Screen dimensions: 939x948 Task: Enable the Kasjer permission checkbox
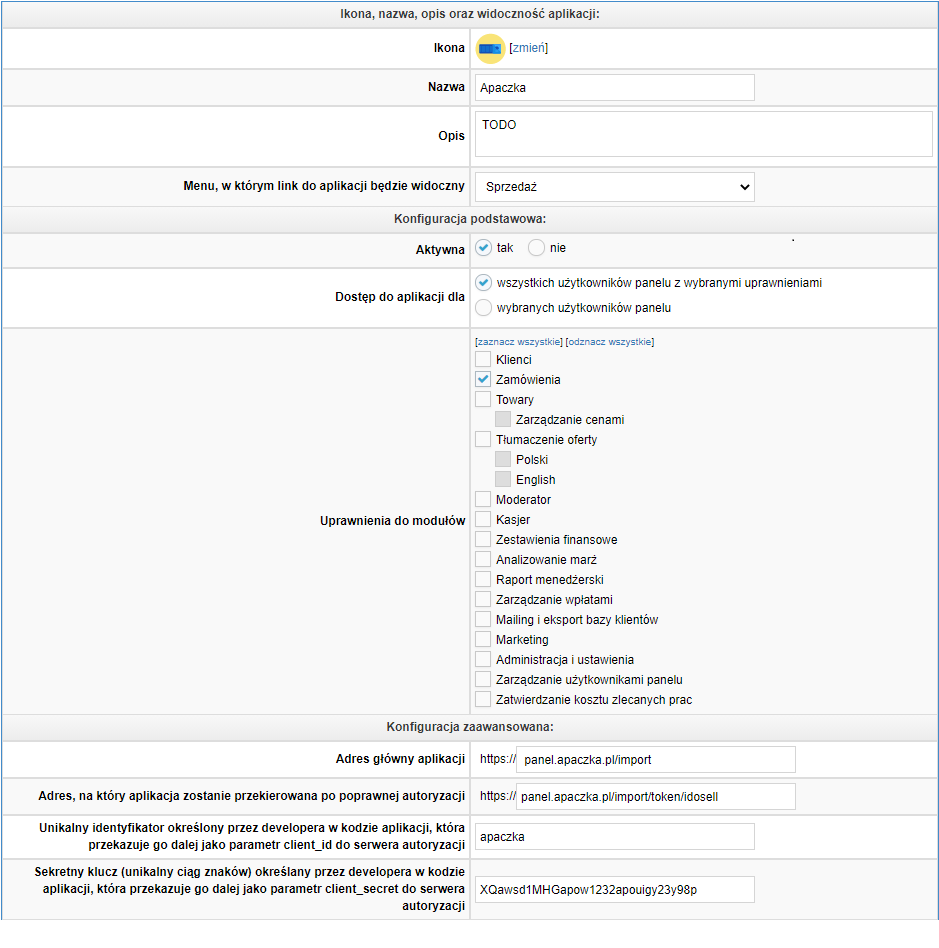483,520
